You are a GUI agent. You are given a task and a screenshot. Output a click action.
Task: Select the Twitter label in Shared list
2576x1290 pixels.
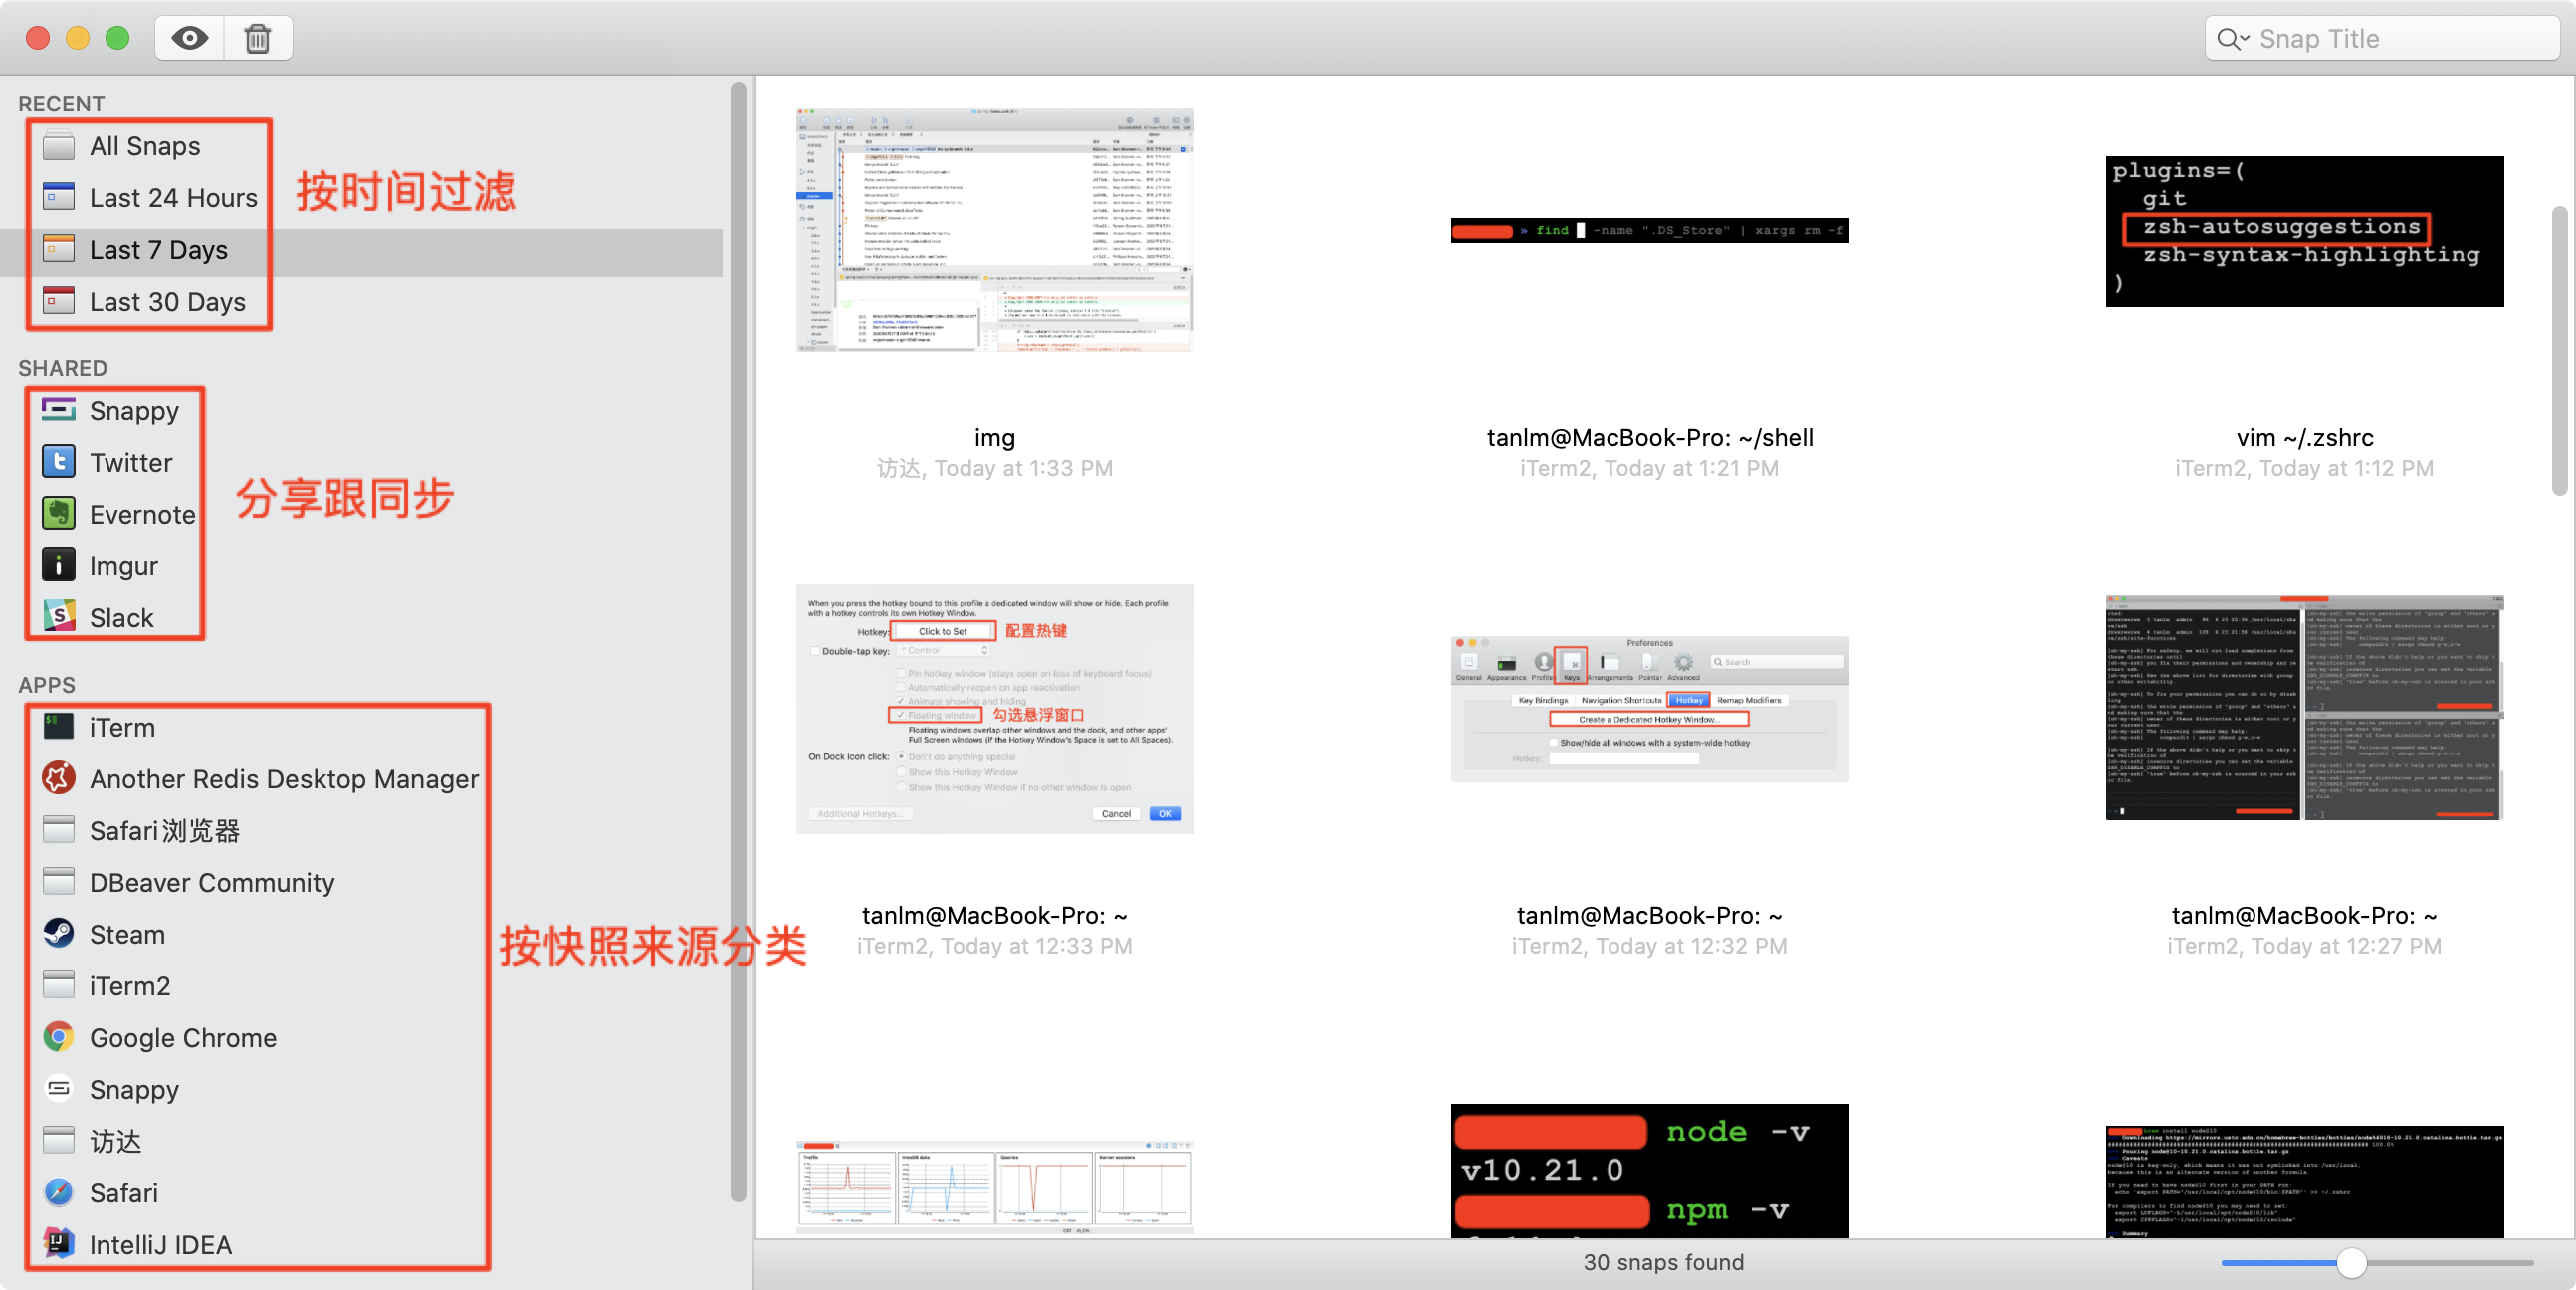pos(131,462)
